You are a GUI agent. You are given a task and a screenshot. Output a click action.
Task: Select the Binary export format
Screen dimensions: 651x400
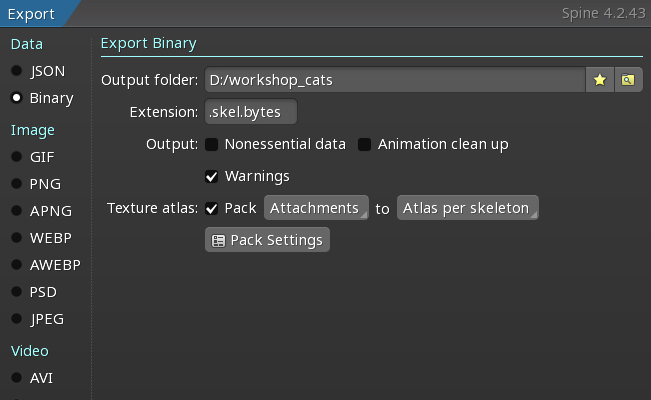(x=17, y=98)
